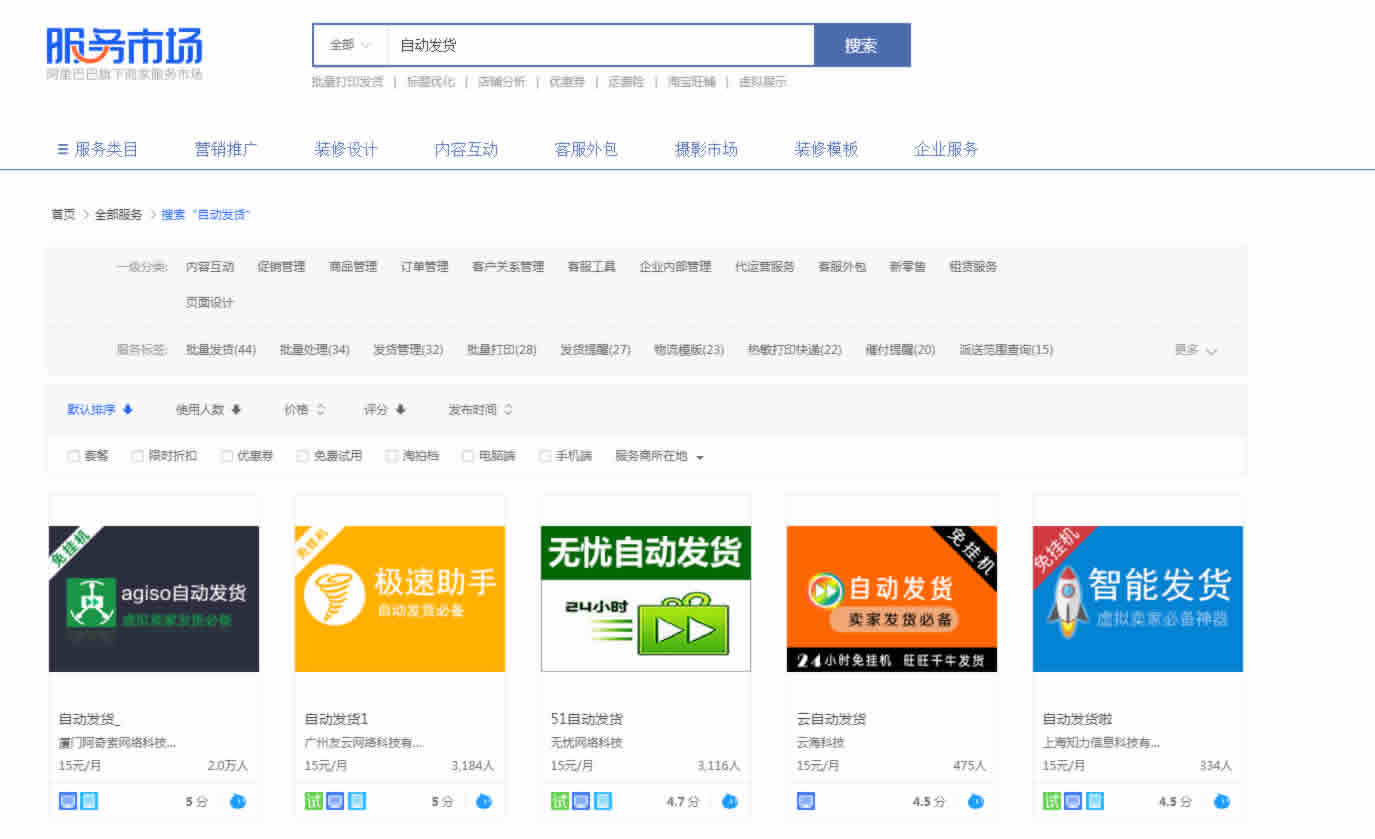Click the 搜索 search button
Screen dimensions: 1375x839
pos(862,45)
